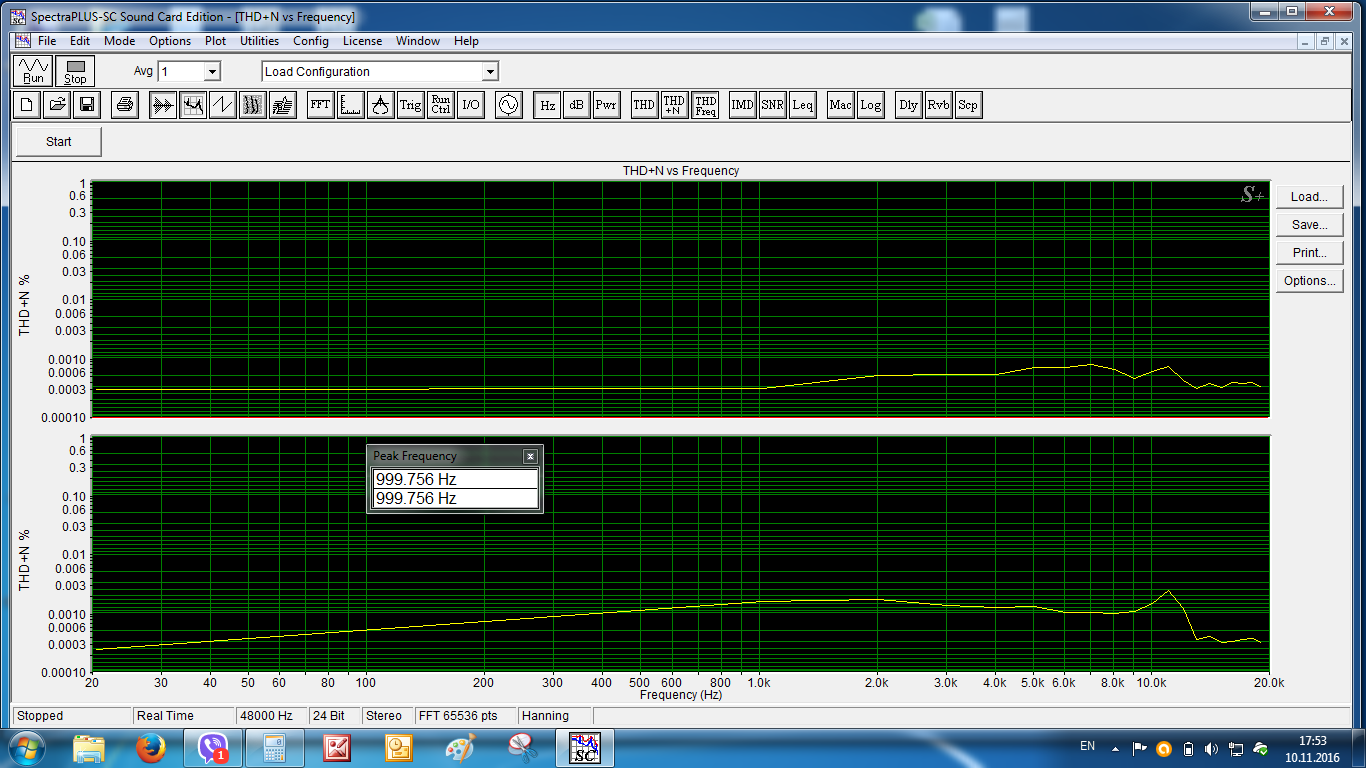
Task: Open the License menu
Action: 362,41
